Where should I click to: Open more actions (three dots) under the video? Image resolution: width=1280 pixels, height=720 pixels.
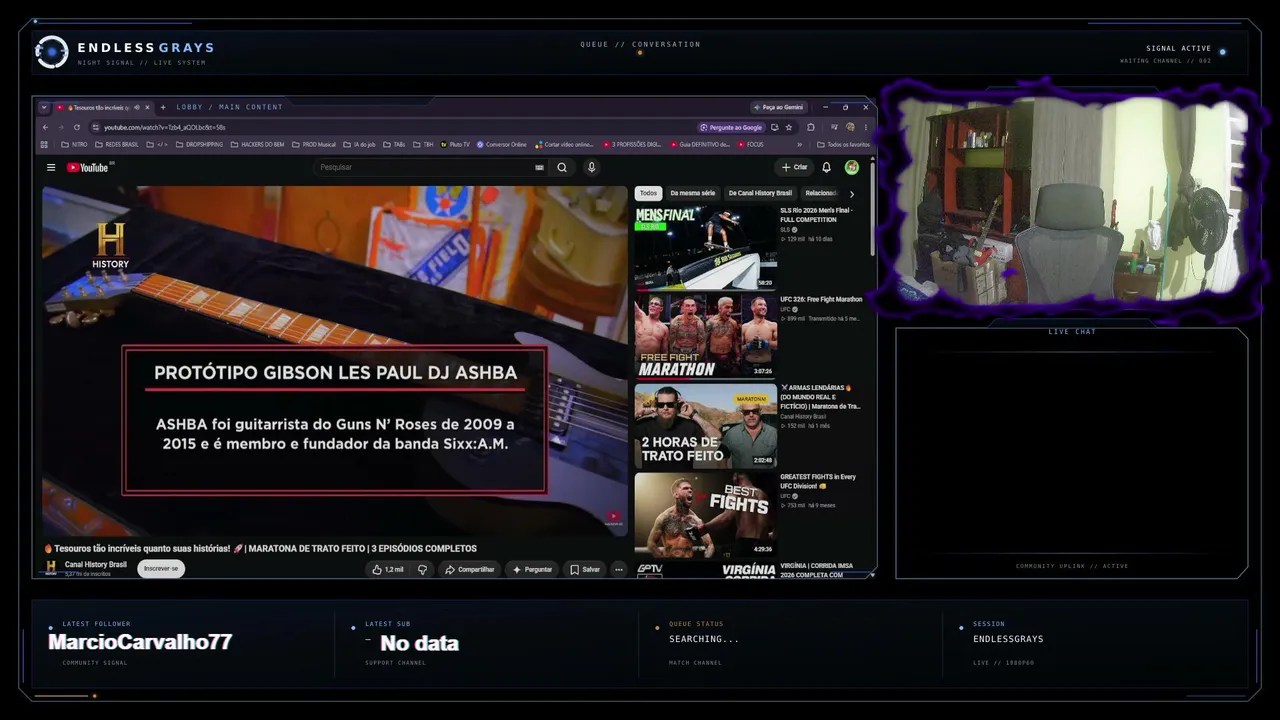coord(619,569)
